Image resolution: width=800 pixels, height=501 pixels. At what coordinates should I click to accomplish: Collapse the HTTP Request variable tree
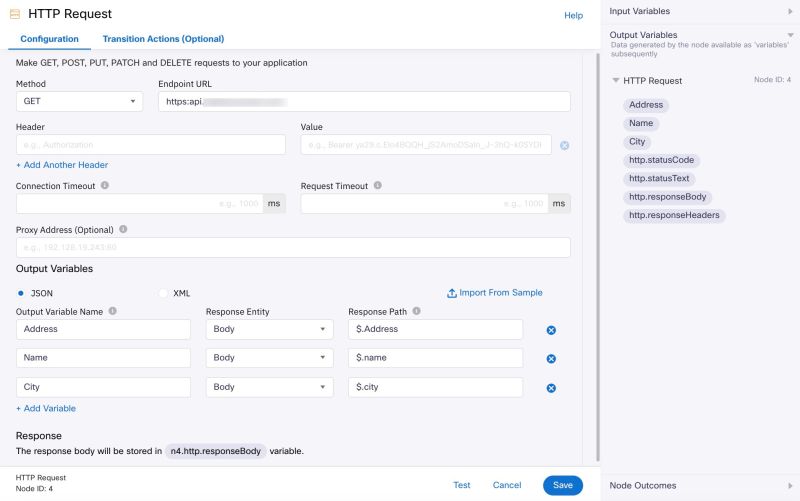coord(616,81)
